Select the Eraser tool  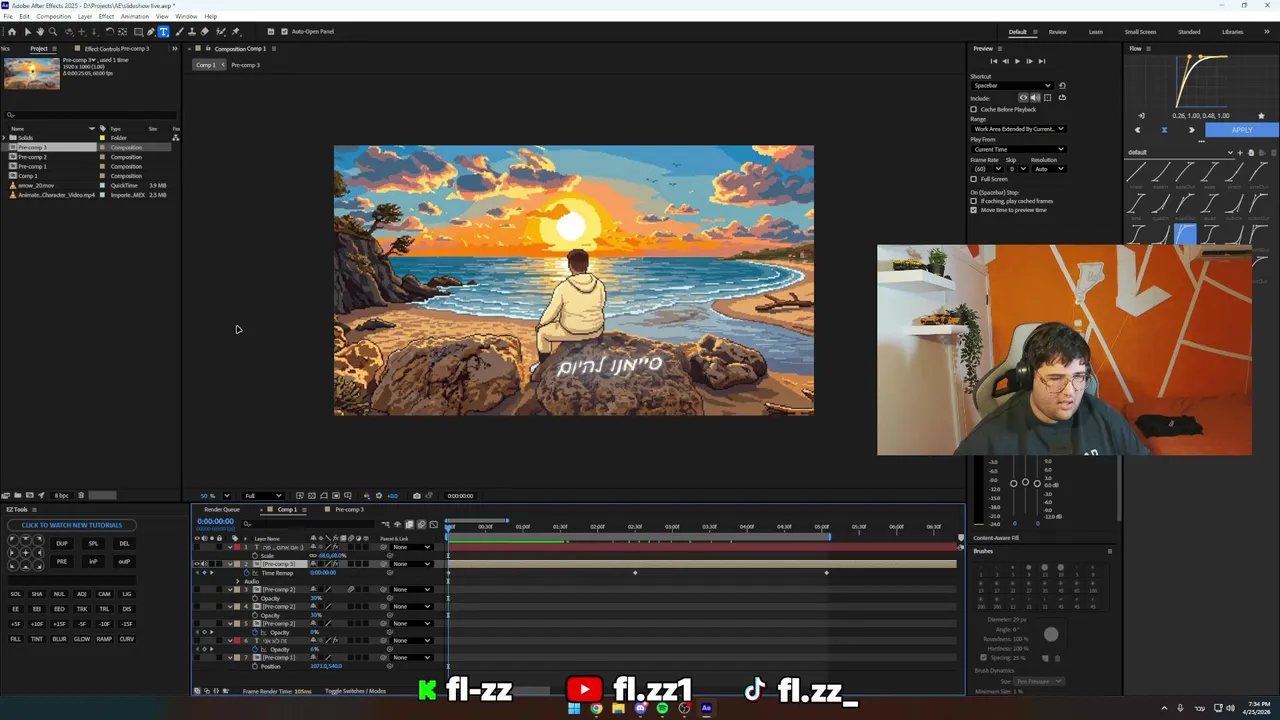(204, 32)
